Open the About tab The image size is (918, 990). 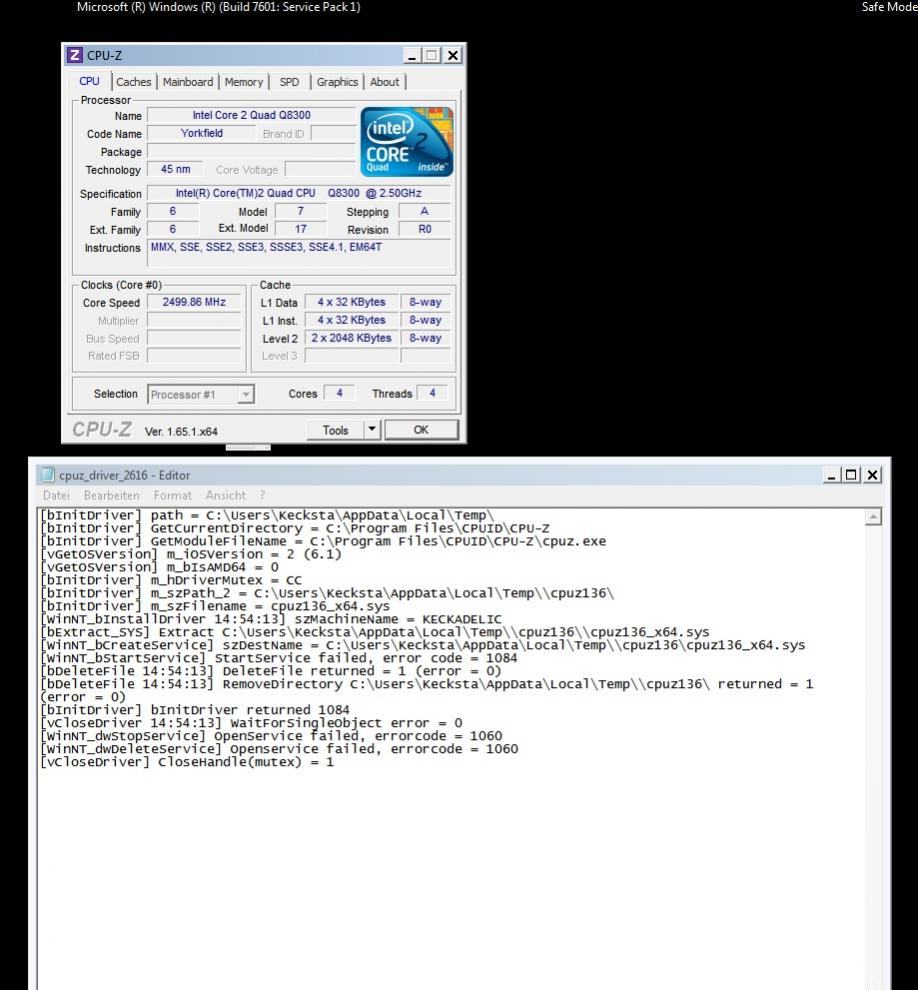coord(384,82)
